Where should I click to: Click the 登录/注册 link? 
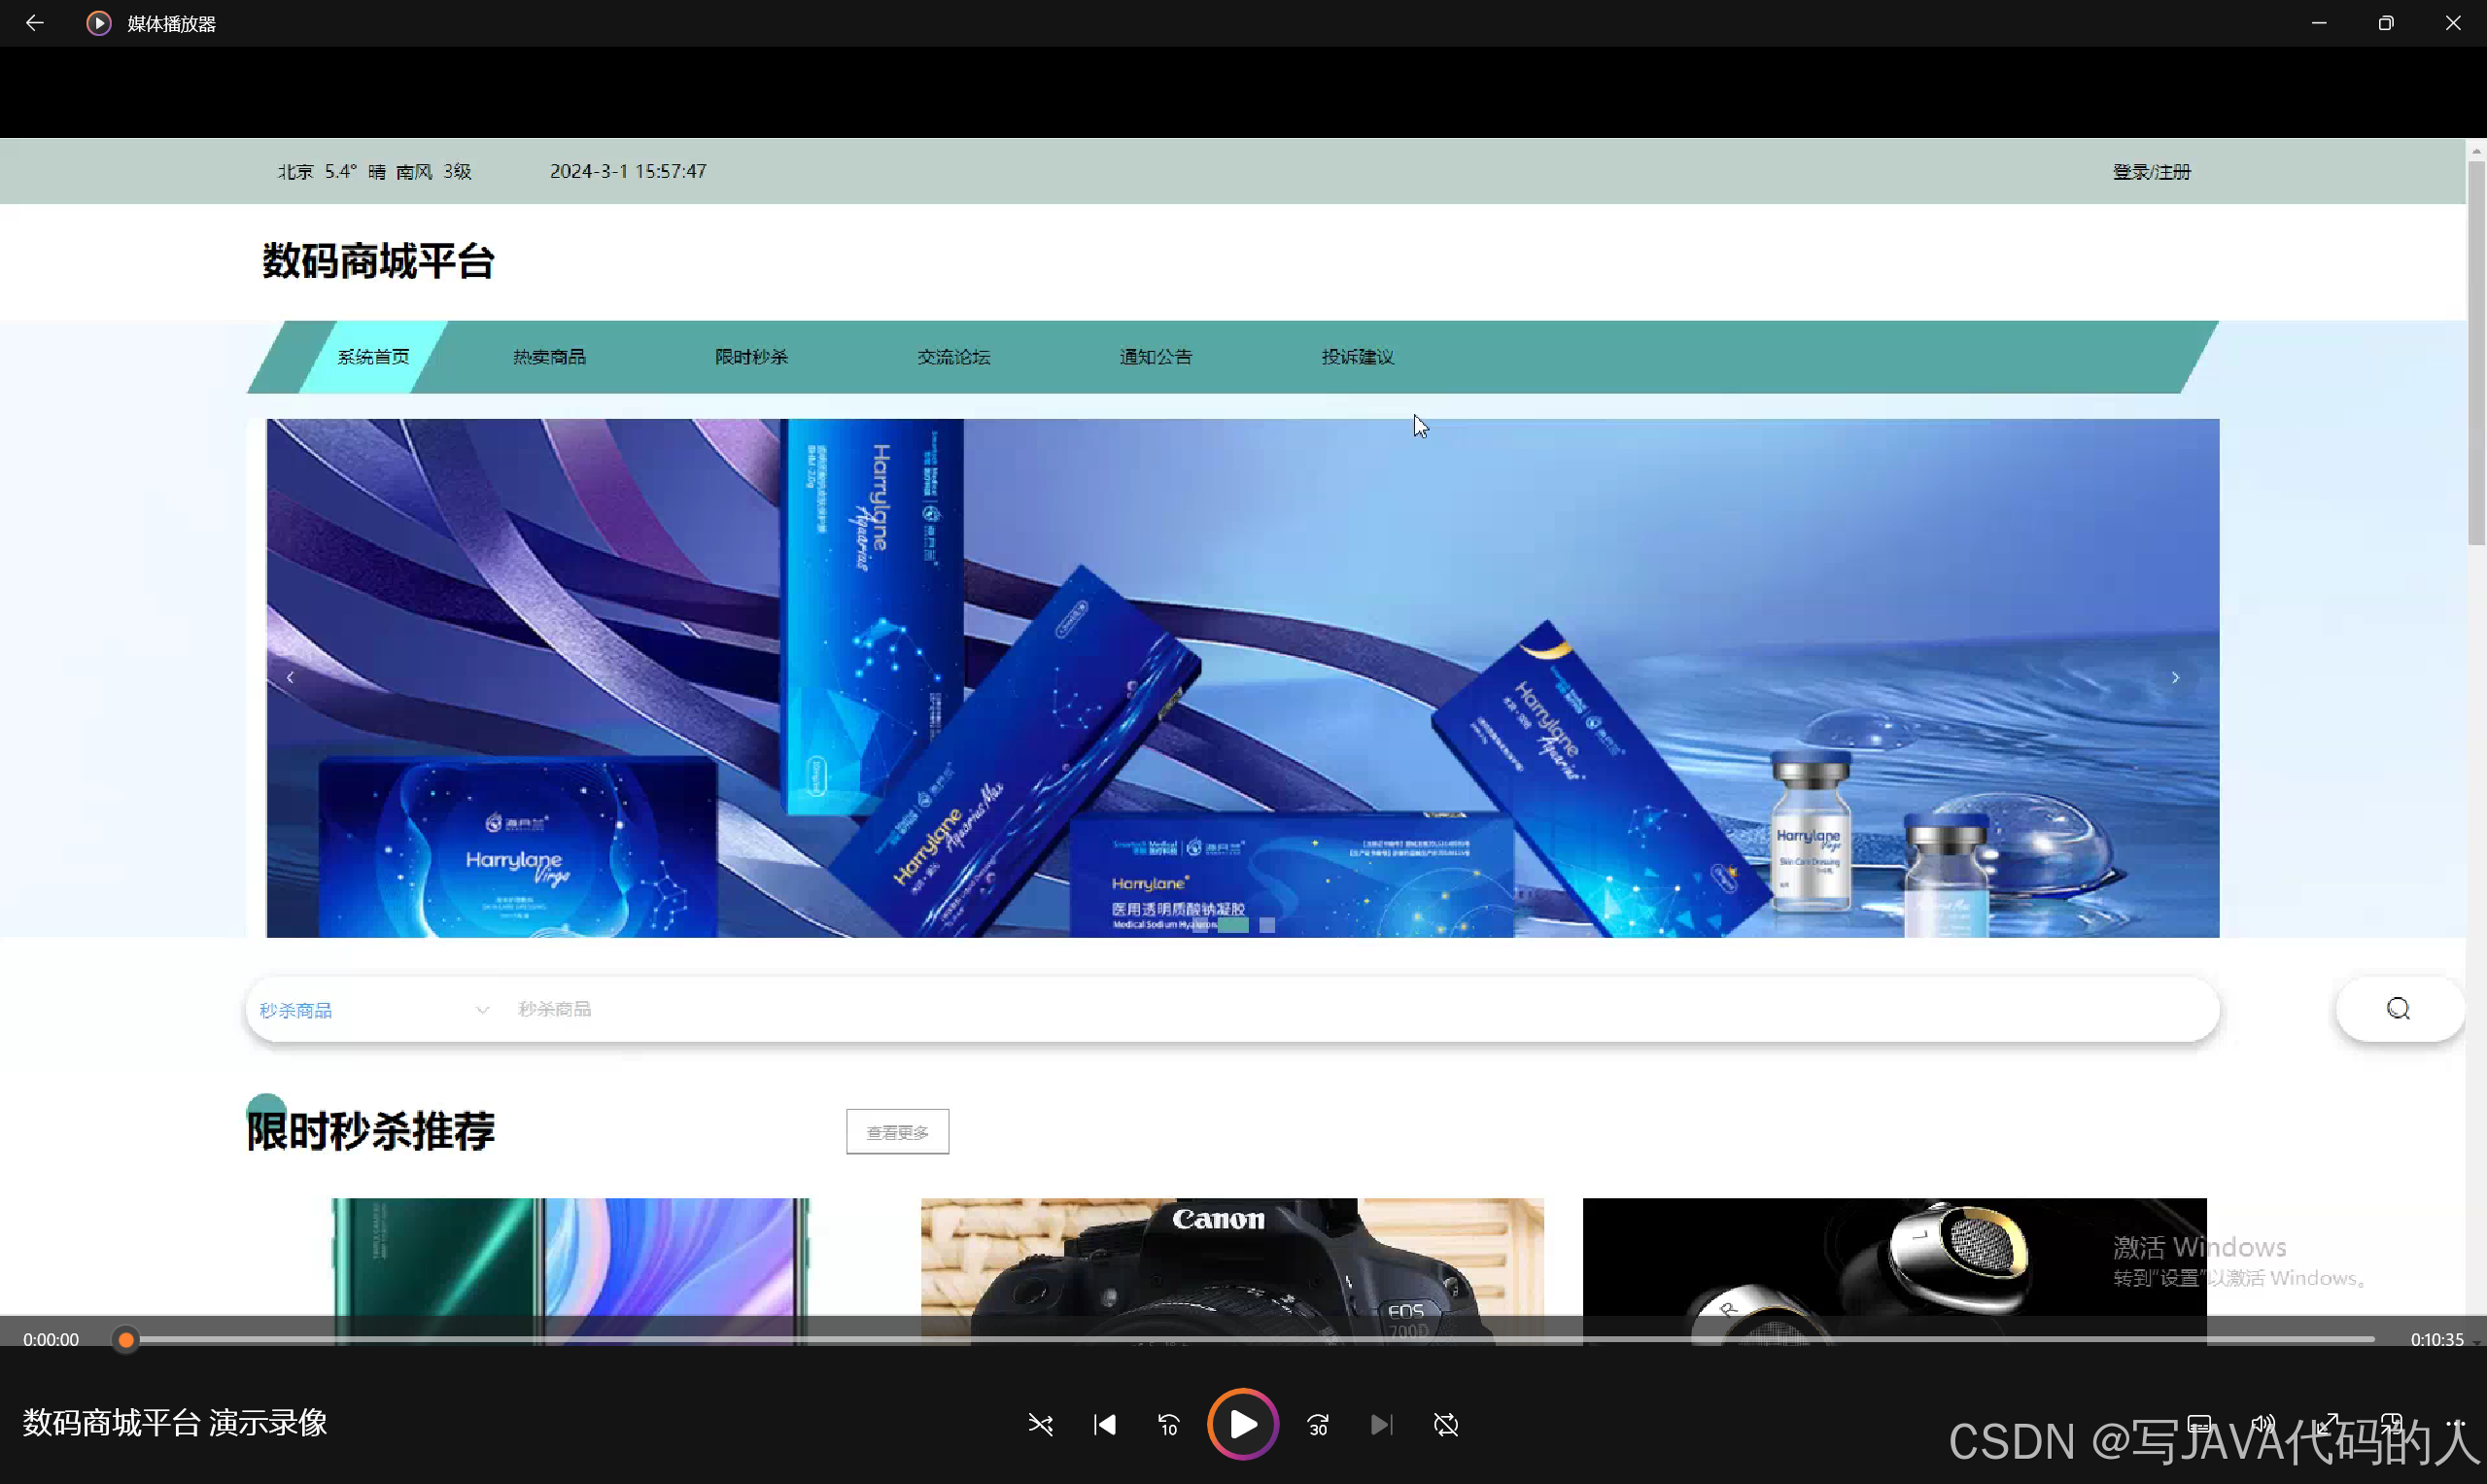click(2151, 172)
